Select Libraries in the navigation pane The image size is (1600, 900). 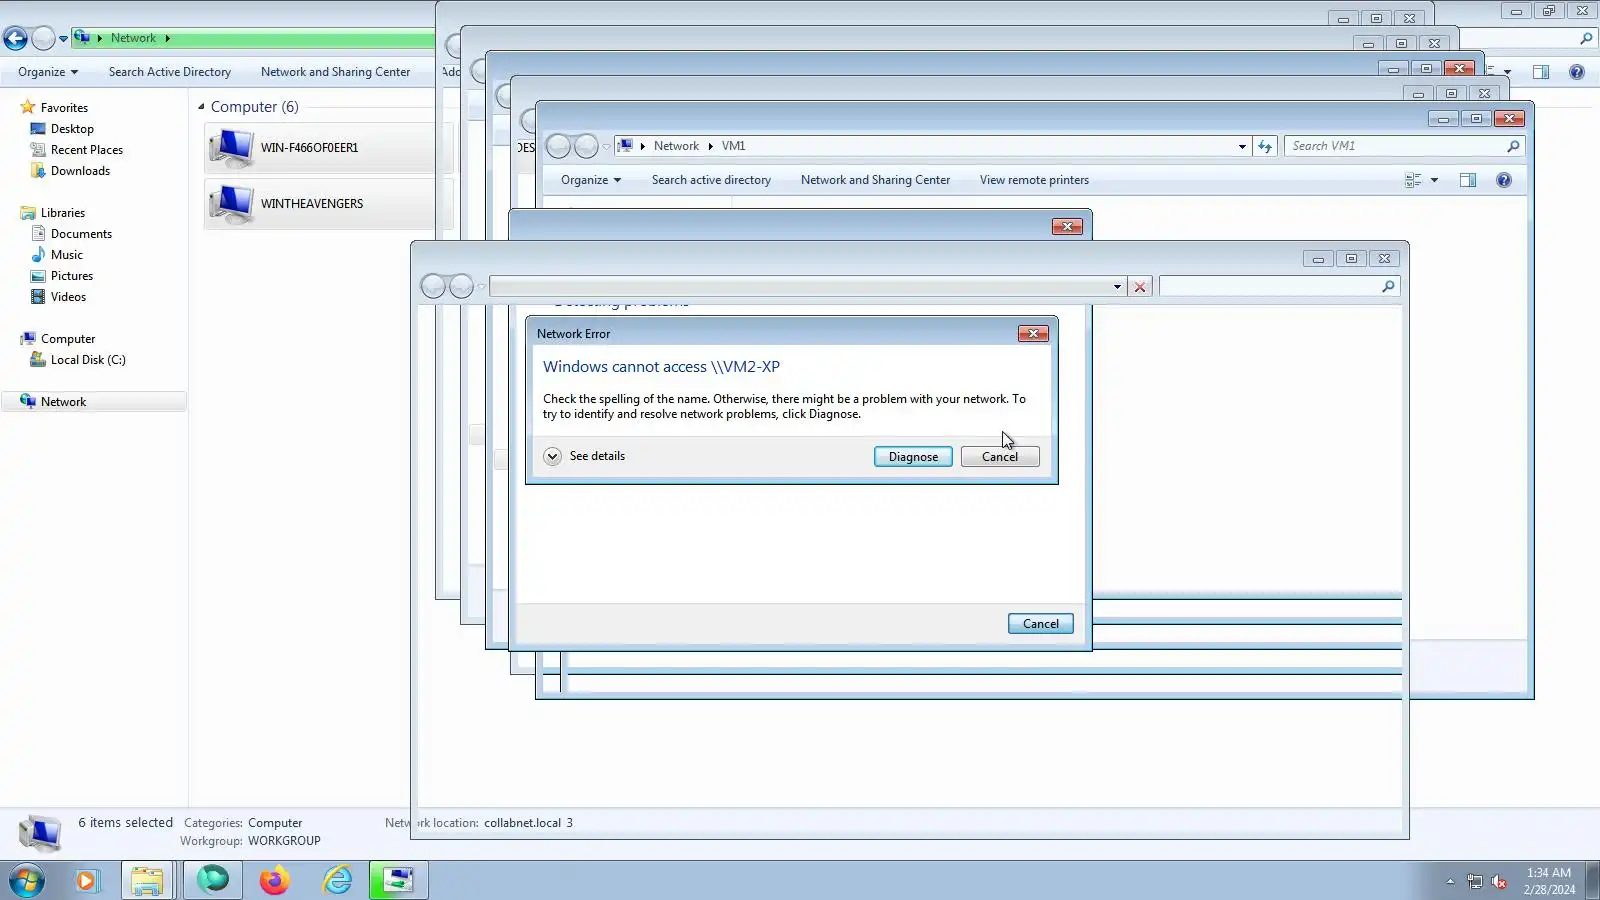point(63,213)
